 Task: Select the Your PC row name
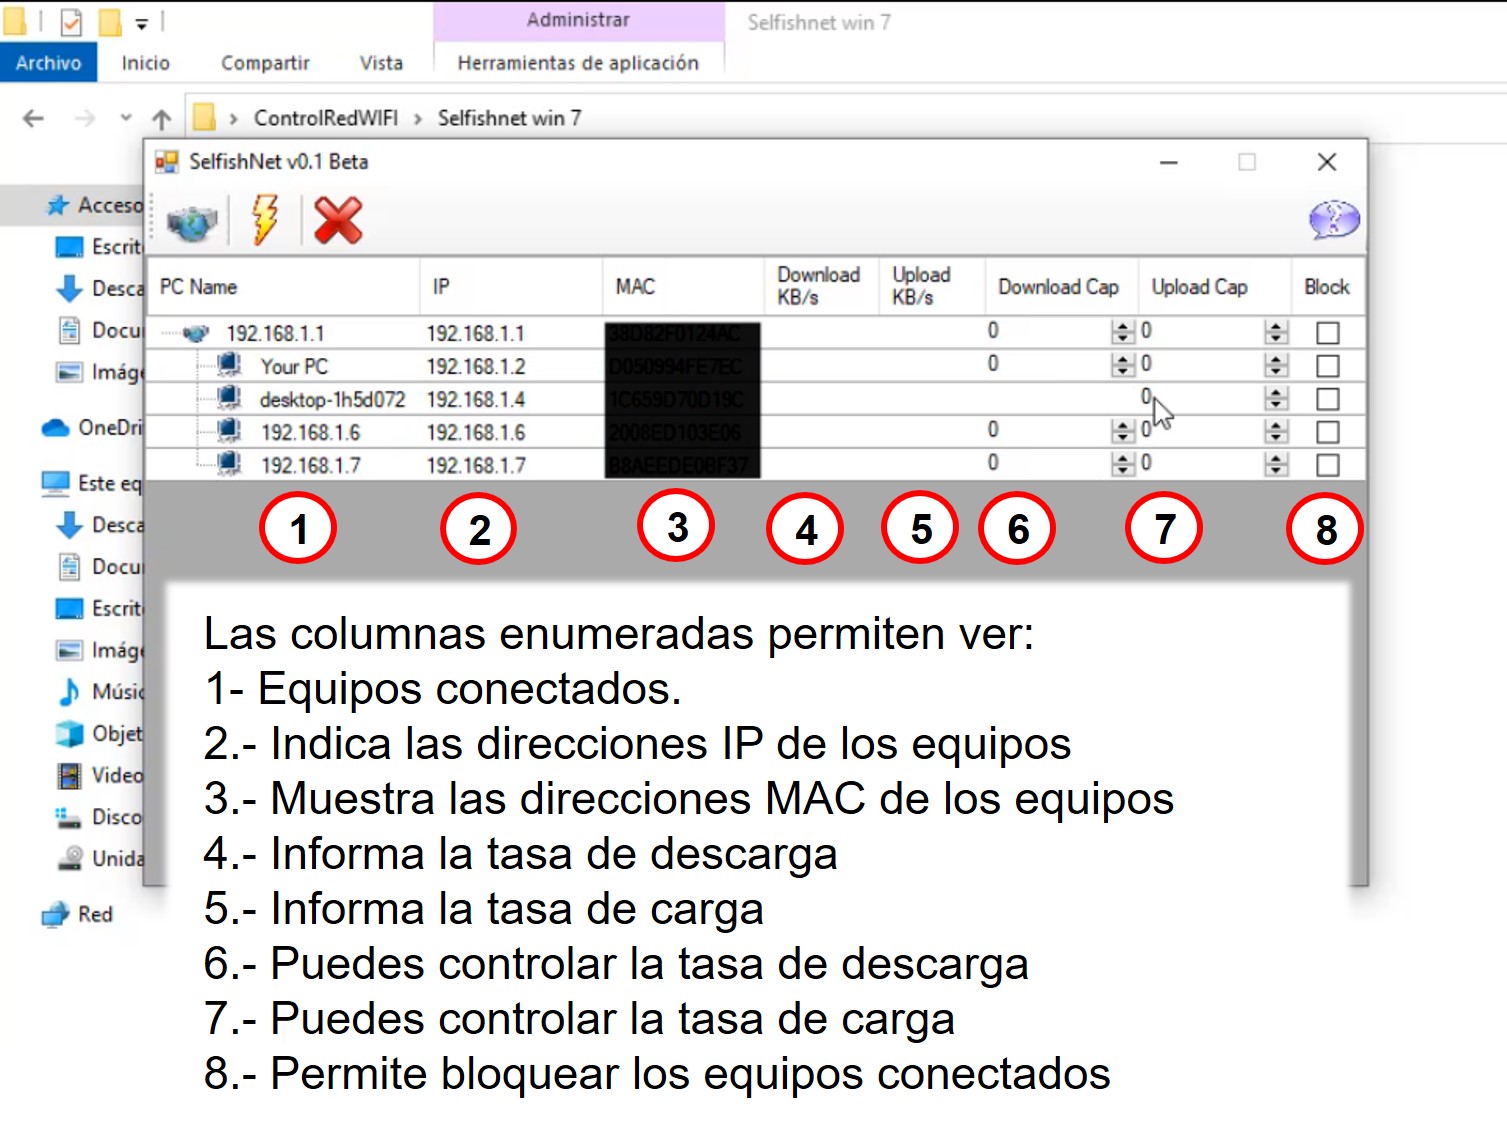[294, 366]
